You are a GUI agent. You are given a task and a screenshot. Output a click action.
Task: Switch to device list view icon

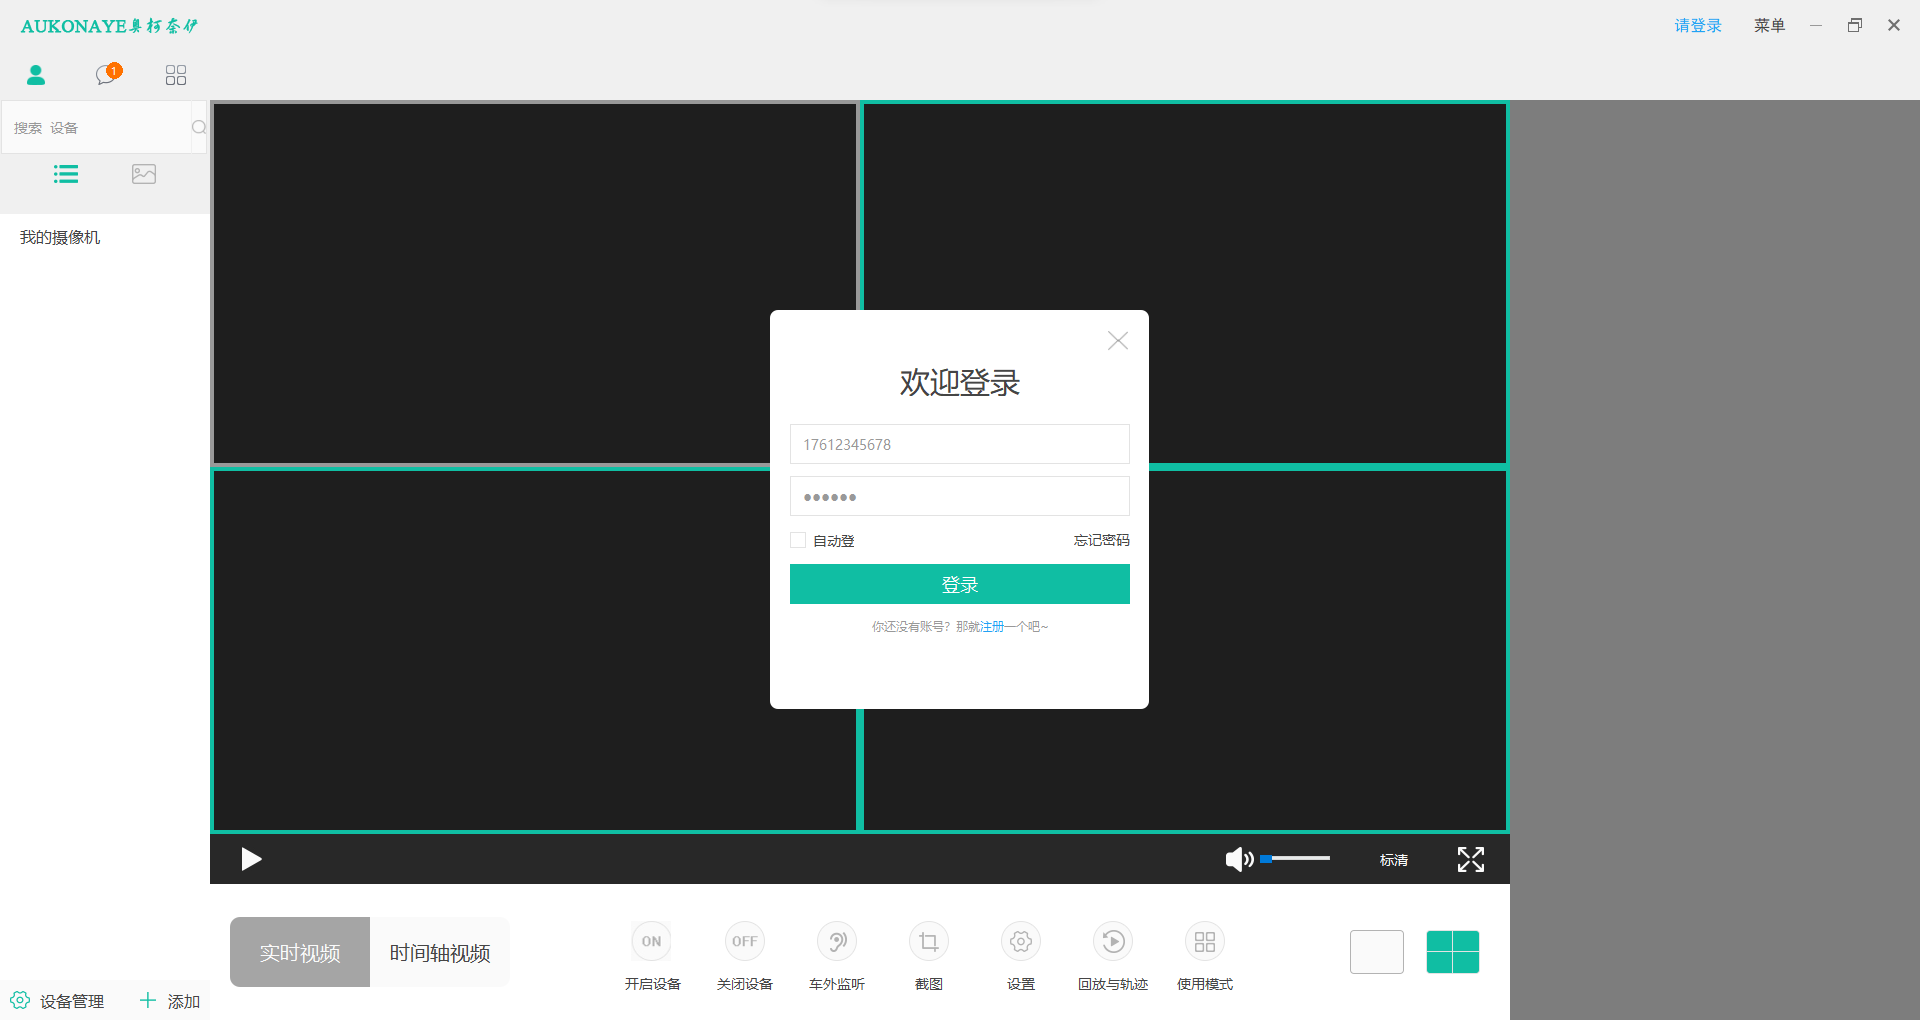[66, 174]
